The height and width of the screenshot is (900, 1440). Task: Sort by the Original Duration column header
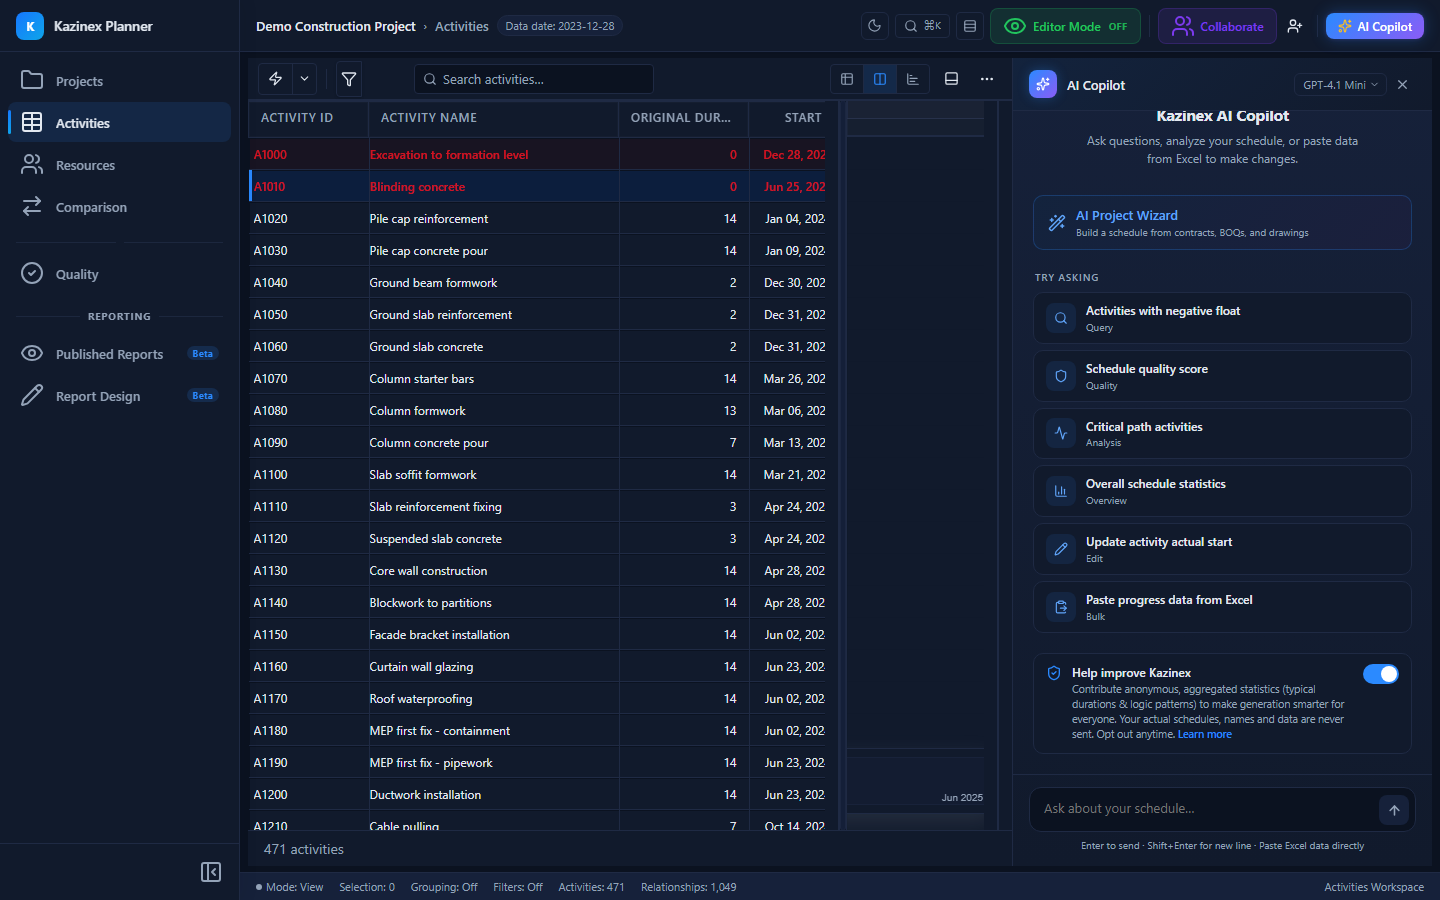click(x=681, y=118)
